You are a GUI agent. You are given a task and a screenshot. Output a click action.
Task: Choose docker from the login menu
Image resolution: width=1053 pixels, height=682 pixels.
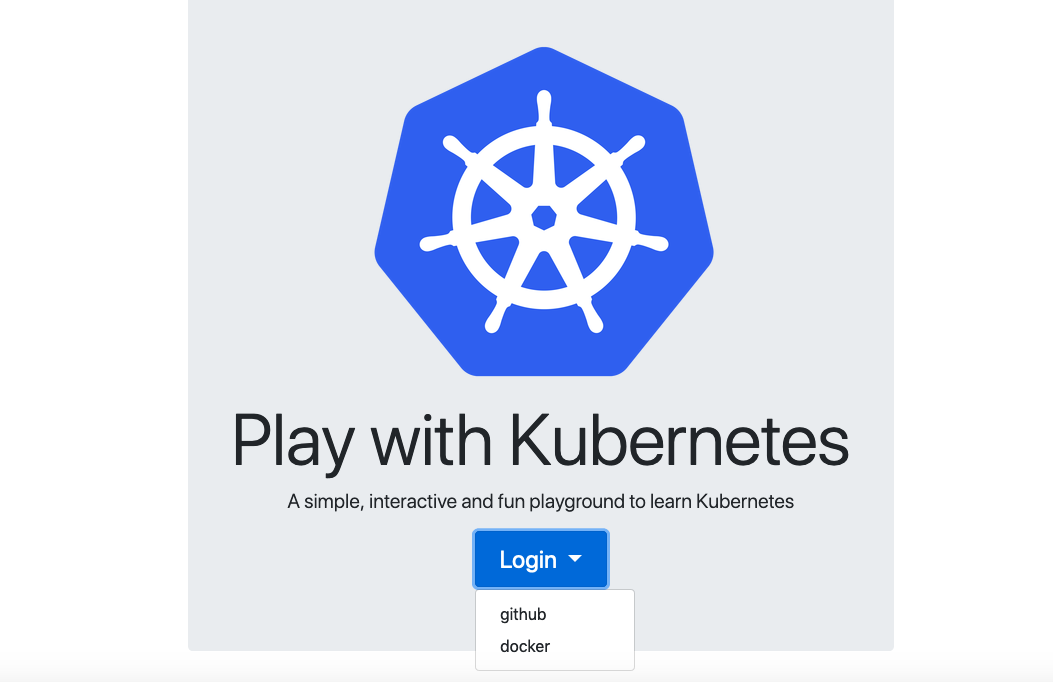pyautogui.click(x=555, y=646)
